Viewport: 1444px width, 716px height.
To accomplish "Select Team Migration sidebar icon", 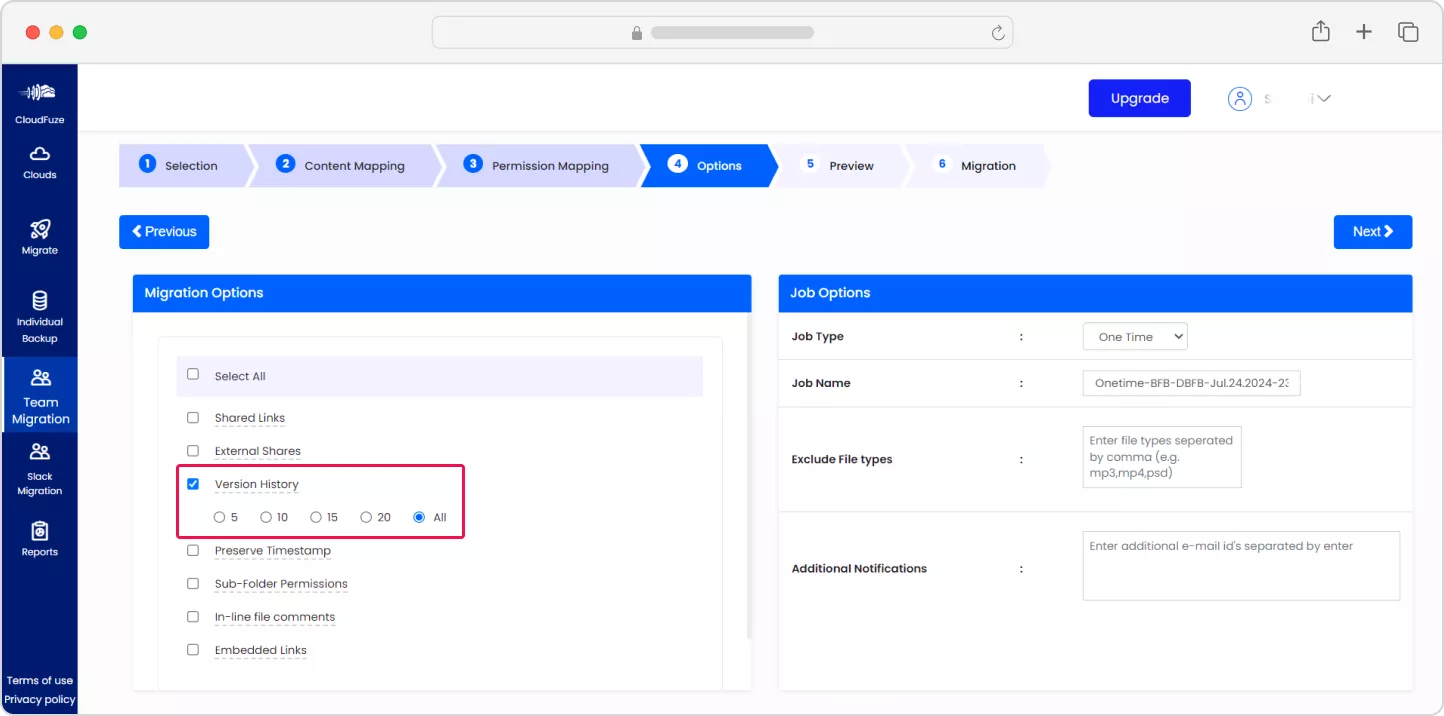I will [x=41, y=378].
